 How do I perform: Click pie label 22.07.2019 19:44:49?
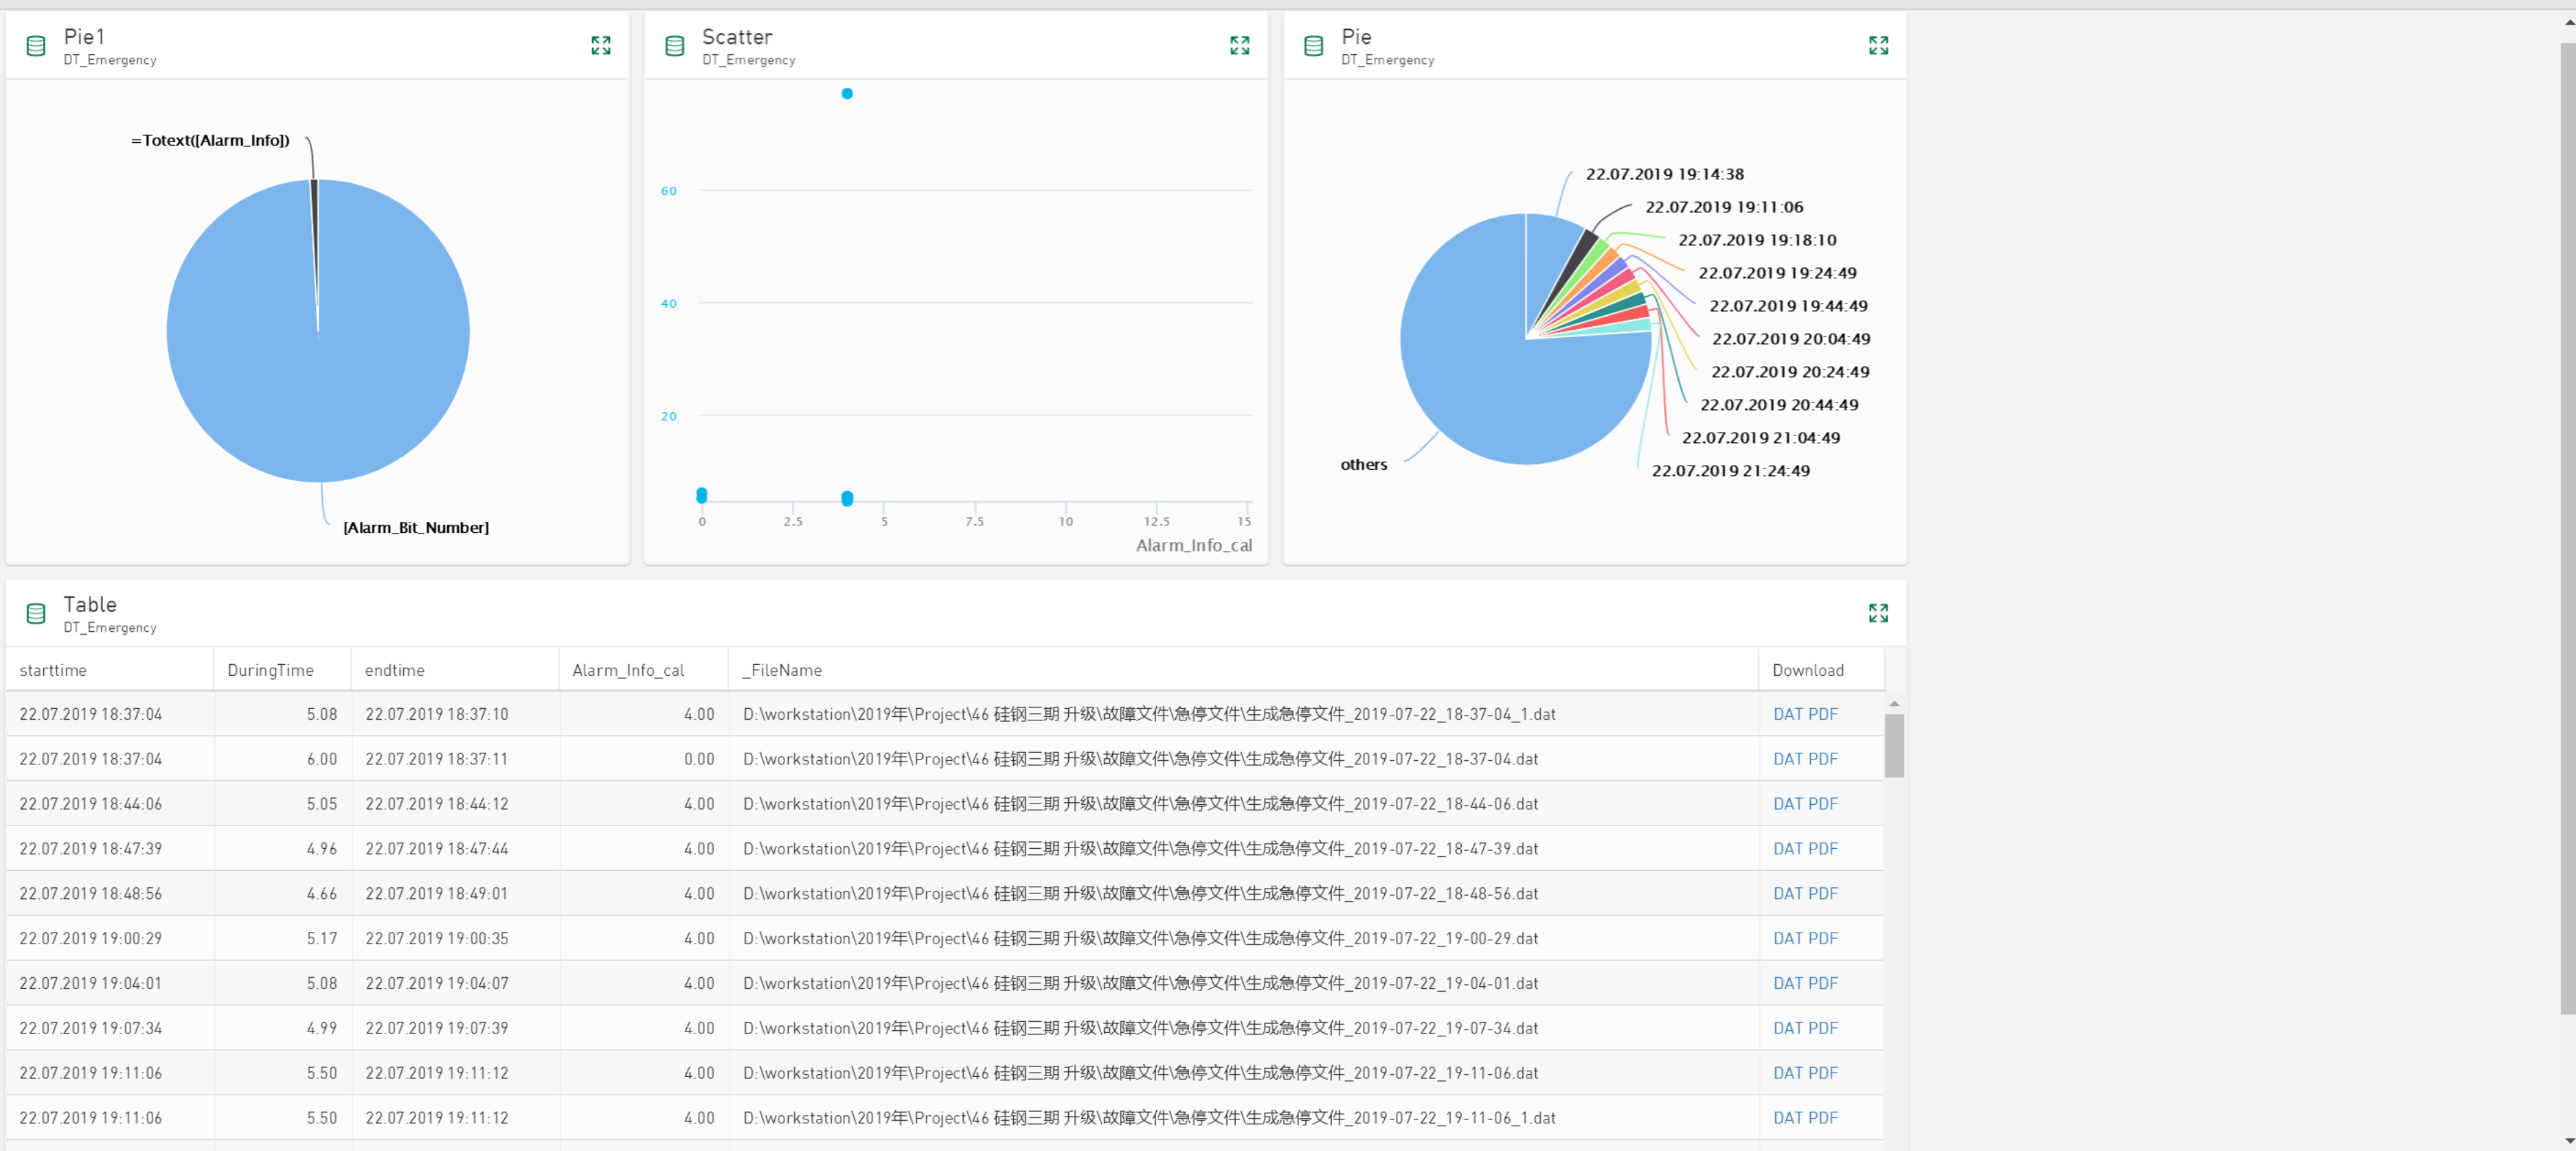(x=1788, y=306)
